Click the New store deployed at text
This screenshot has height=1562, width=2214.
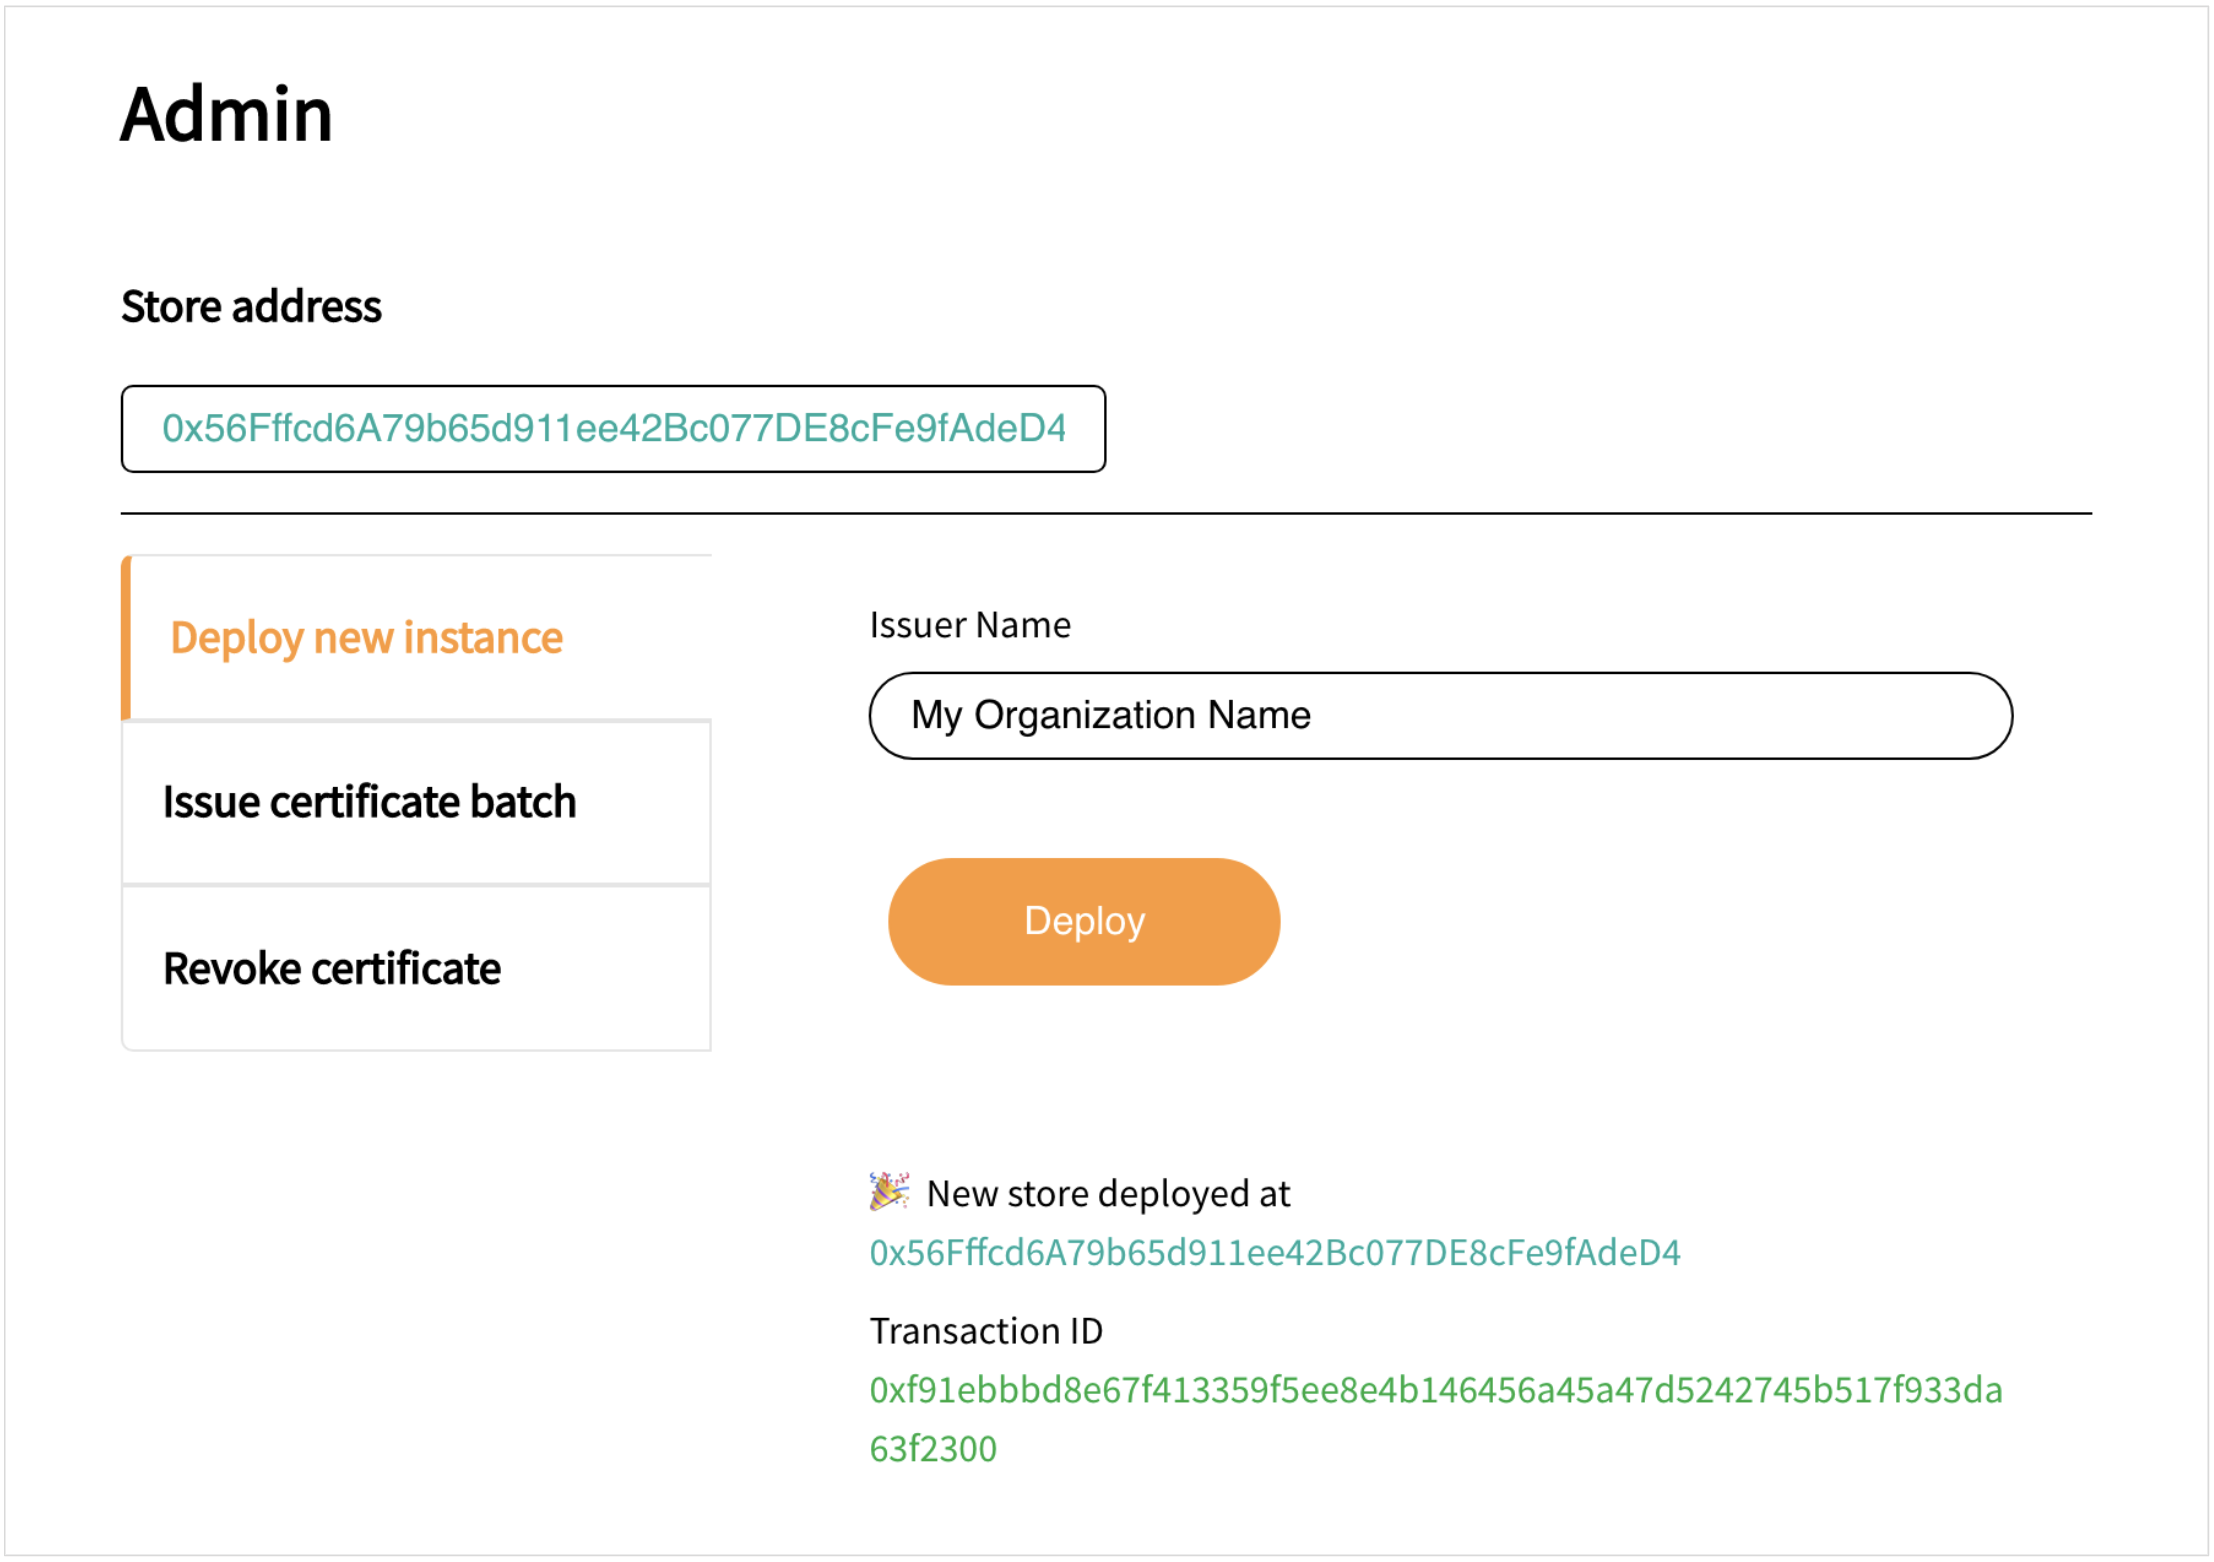coord(1107,1194)
